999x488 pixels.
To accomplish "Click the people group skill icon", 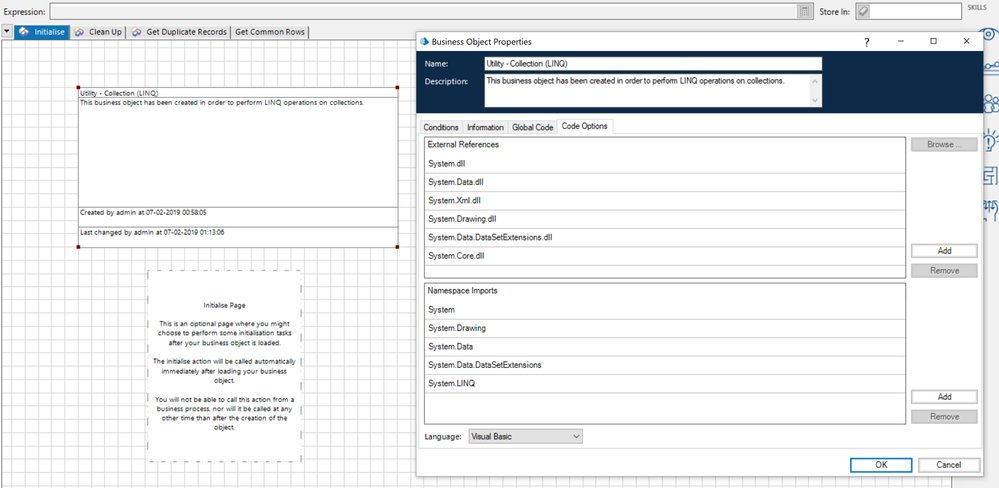I will pyautogui.click(x=991, y=104).
